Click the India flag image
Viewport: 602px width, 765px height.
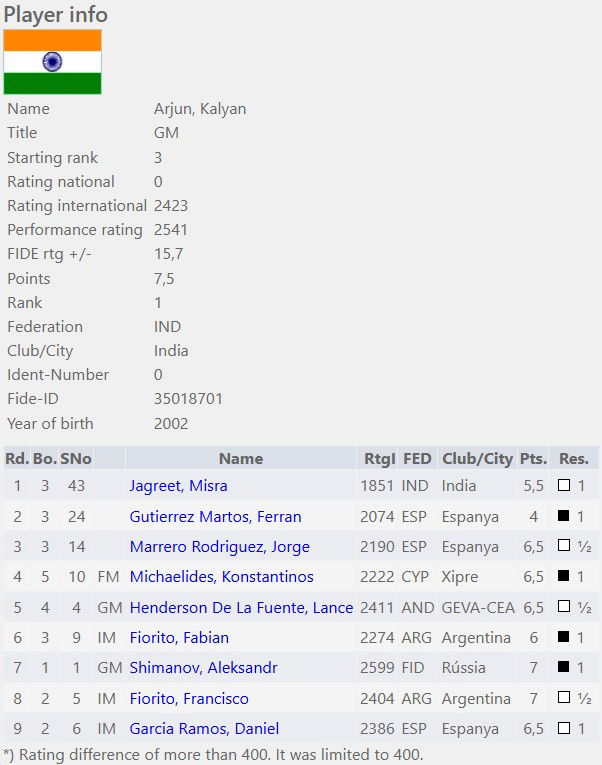pos(52,61)
